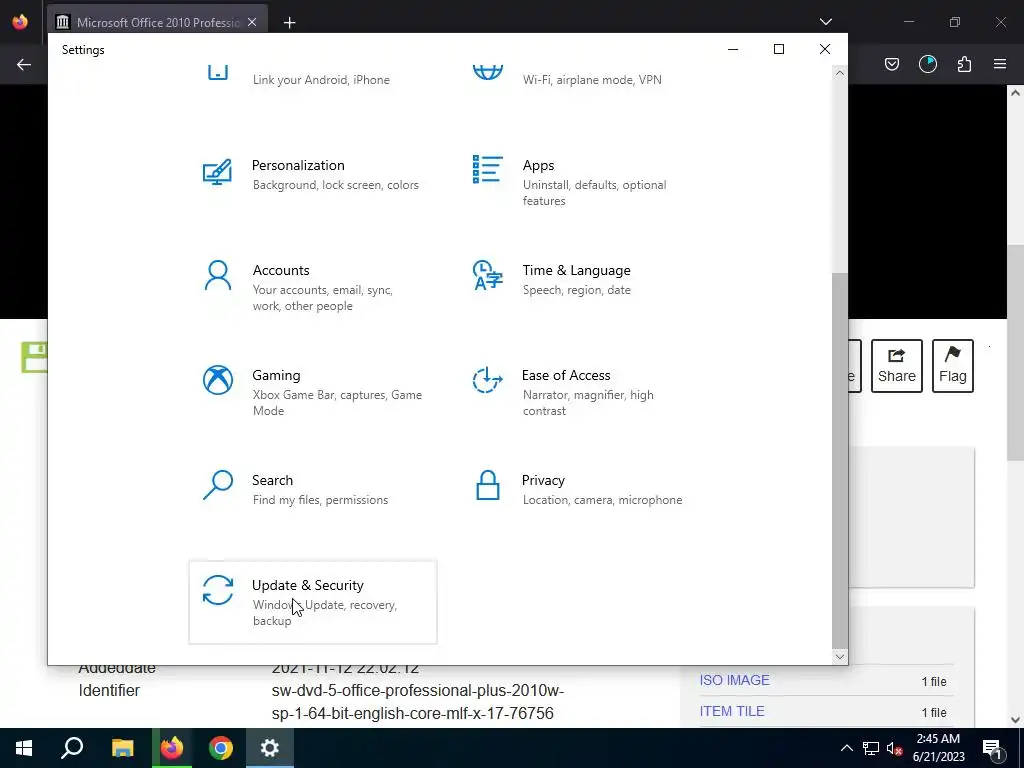Click the Ease of Access label
Screen dimensions: 1024x768
tap(566, 376)
